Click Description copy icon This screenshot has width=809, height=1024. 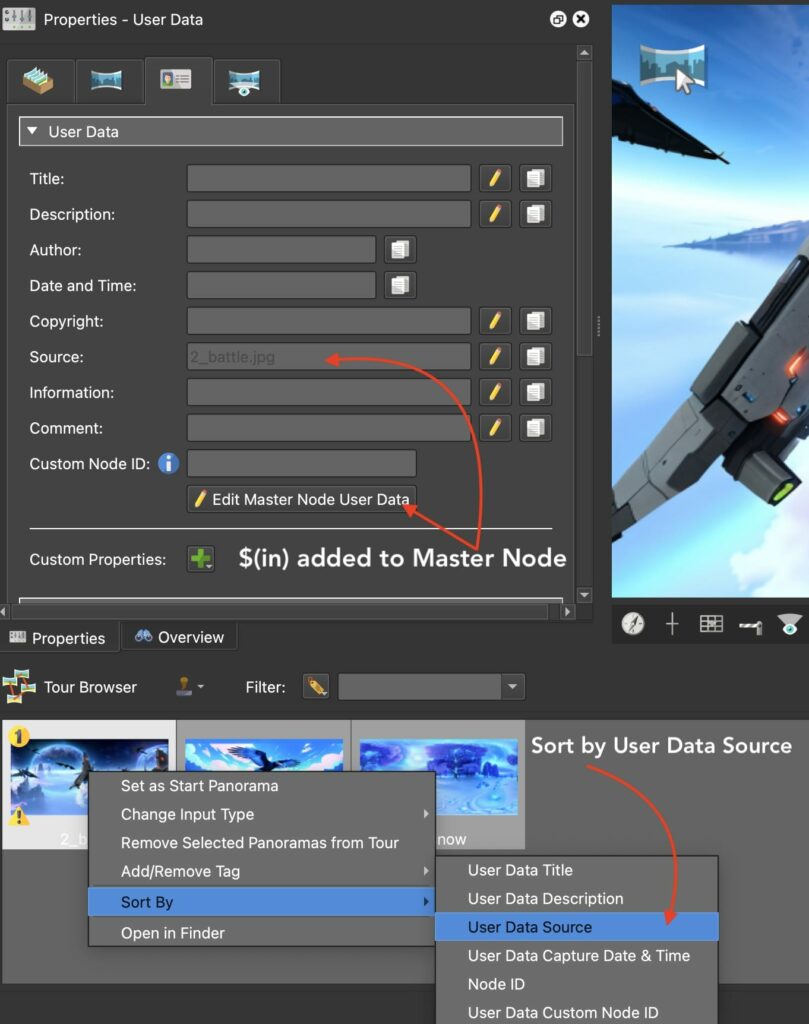[535, 214]
